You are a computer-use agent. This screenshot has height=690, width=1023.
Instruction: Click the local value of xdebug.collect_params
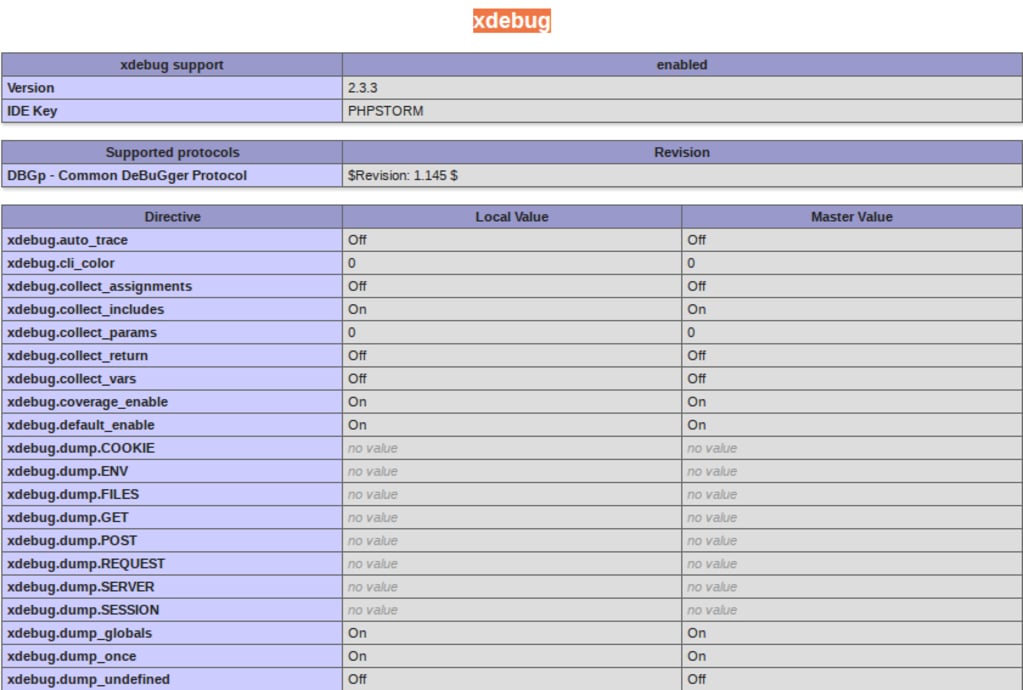pyautogui.click(x=352, y=333)
